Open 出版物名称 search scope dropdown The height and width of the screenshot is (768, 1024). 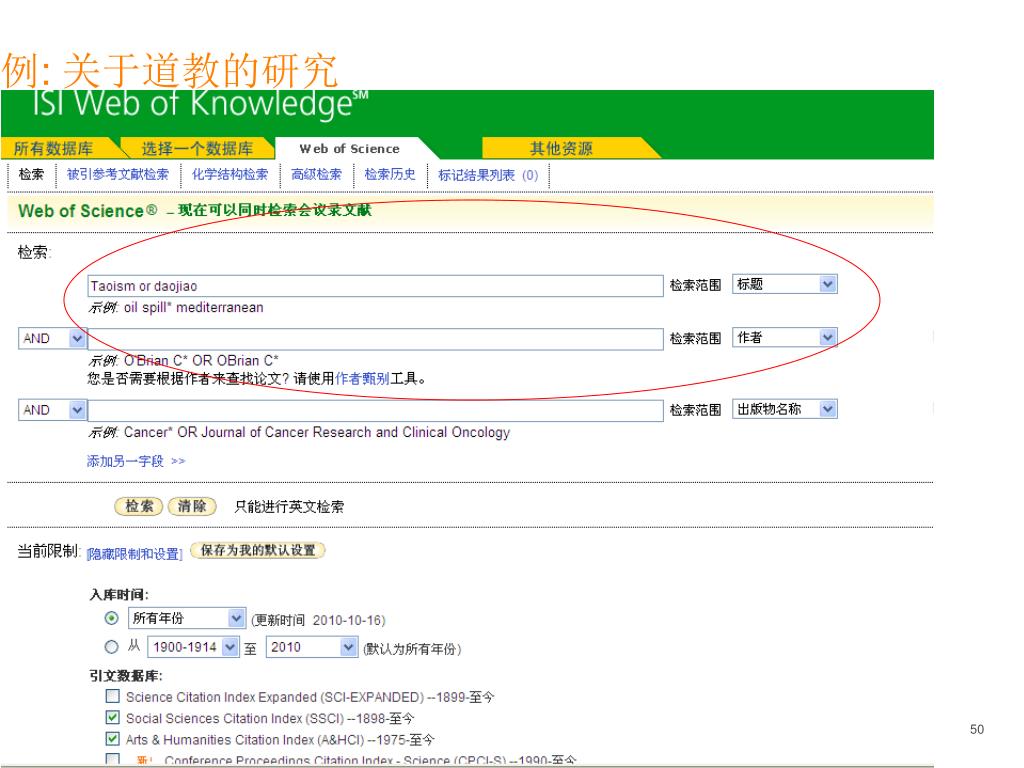pos(784,409)
